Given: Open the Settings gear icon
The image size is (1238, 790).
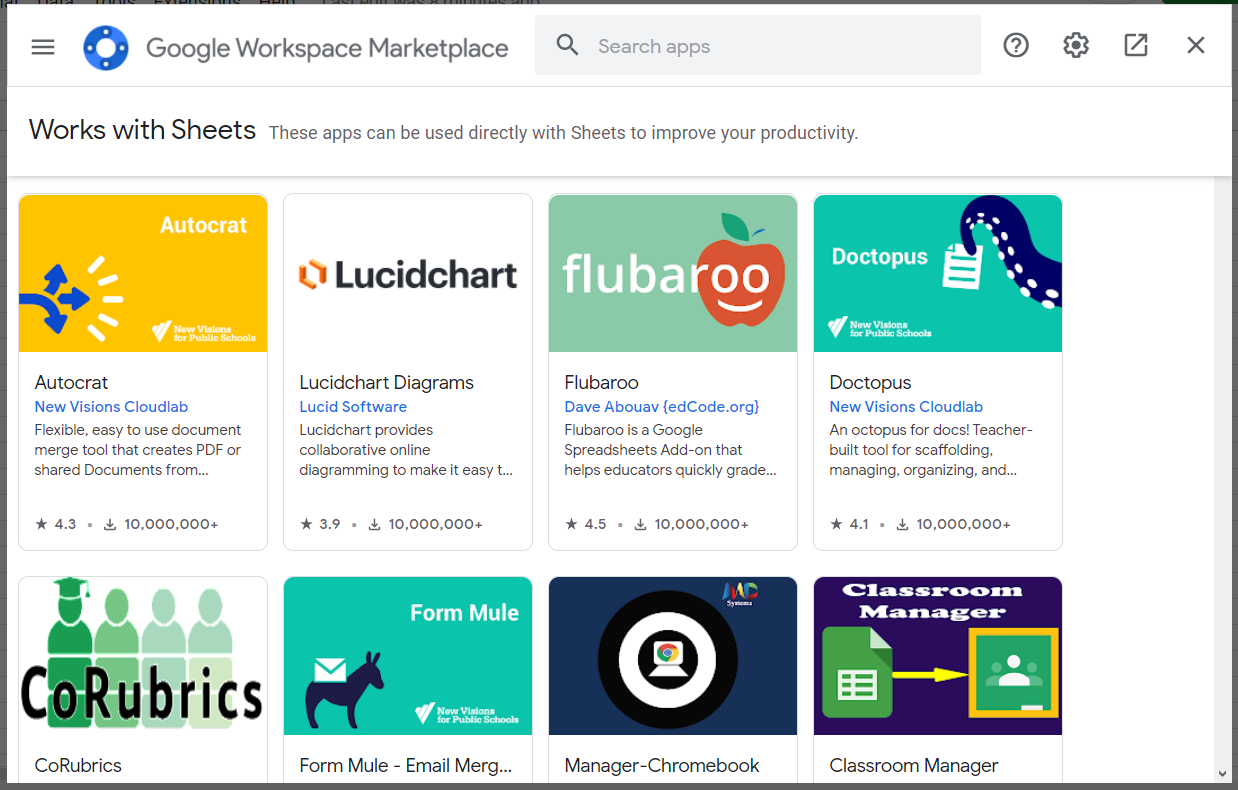Looking at the screenshot, I should [x=1076, y=45].
